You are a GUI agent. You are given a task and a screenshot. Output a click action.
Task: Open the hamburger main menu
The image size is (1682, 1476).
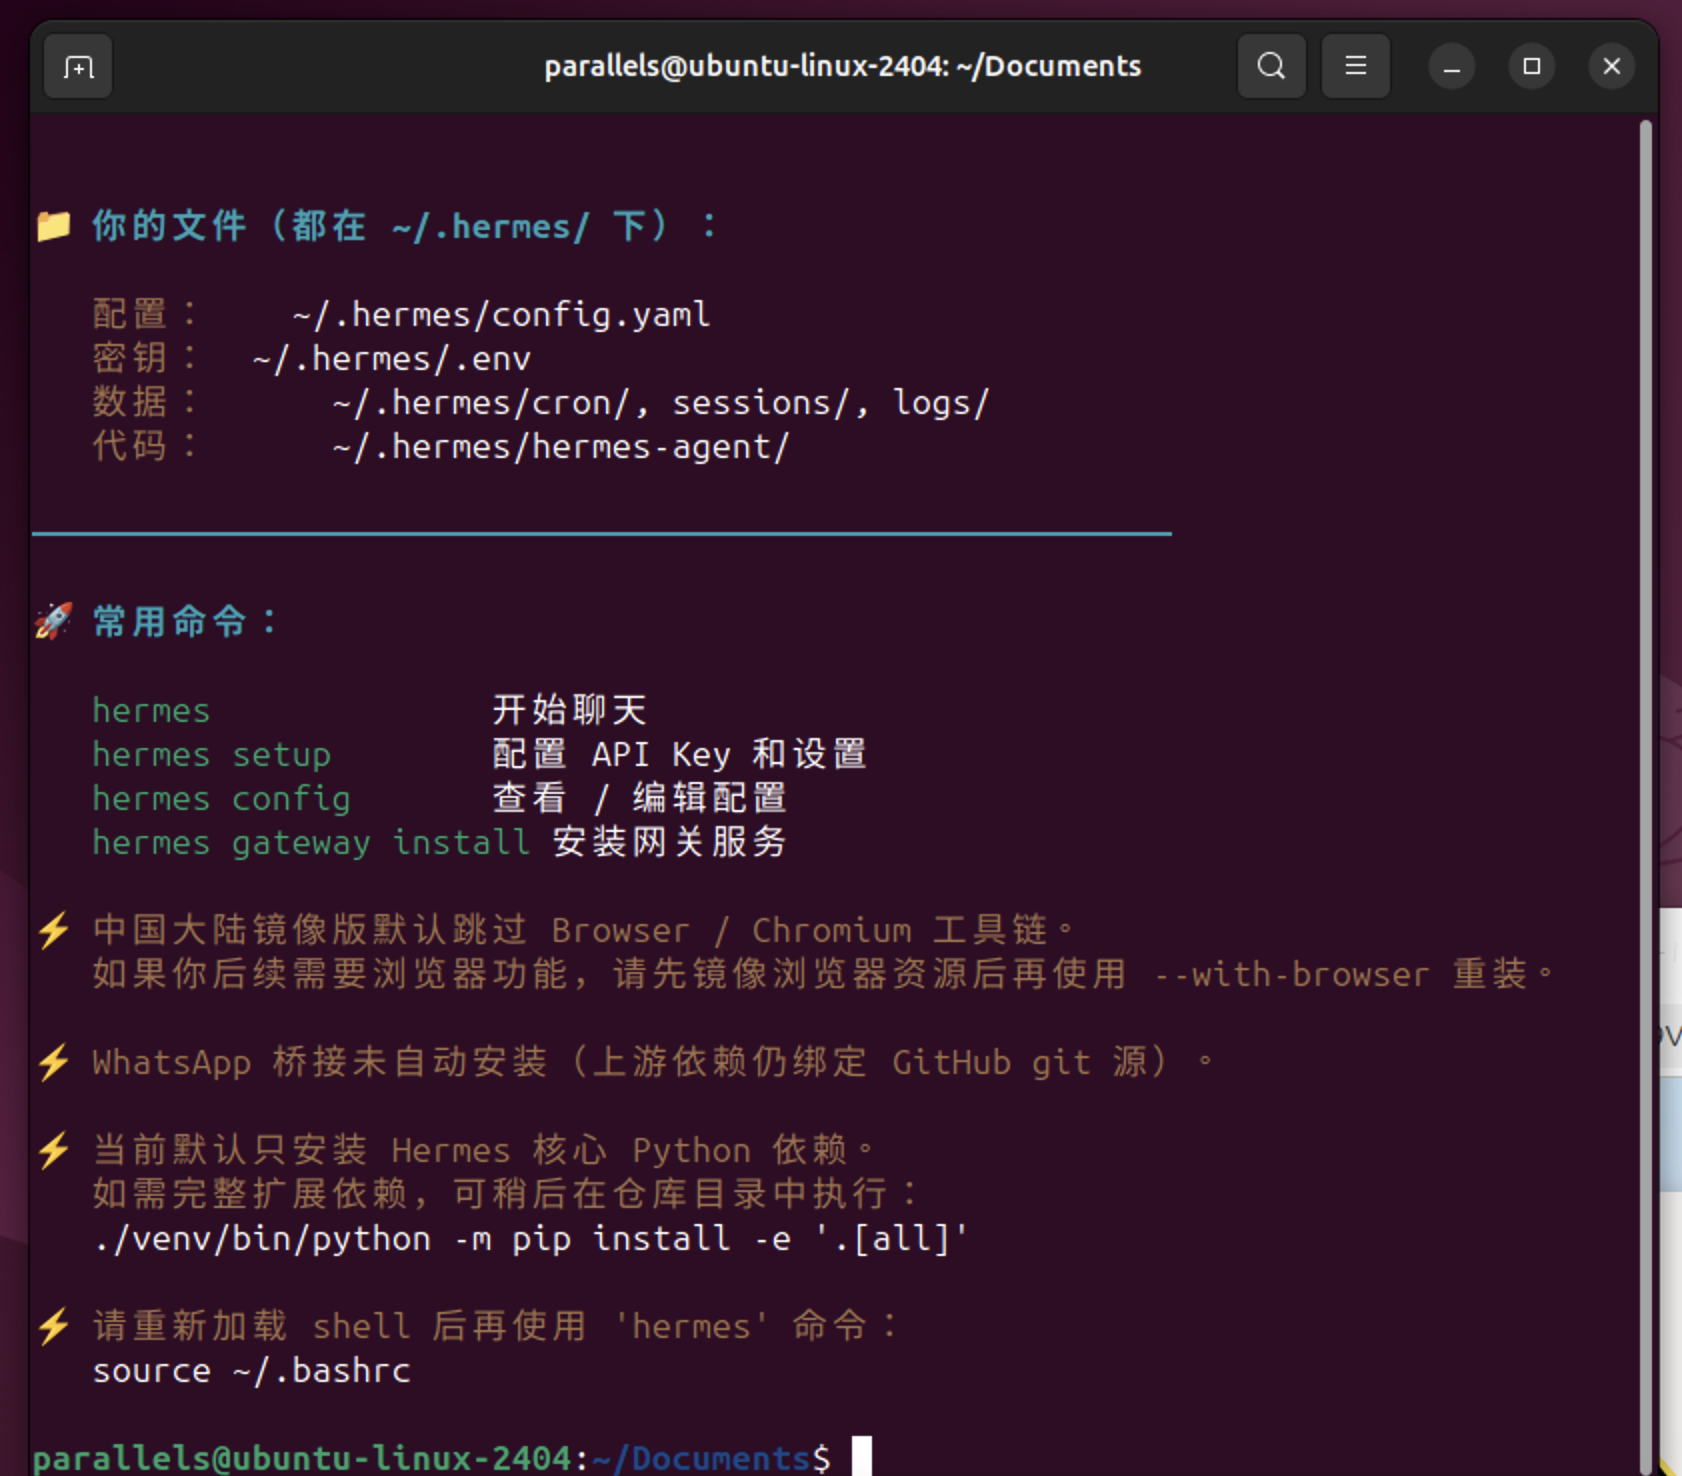pyautogui.click(x=1355, y=67)
